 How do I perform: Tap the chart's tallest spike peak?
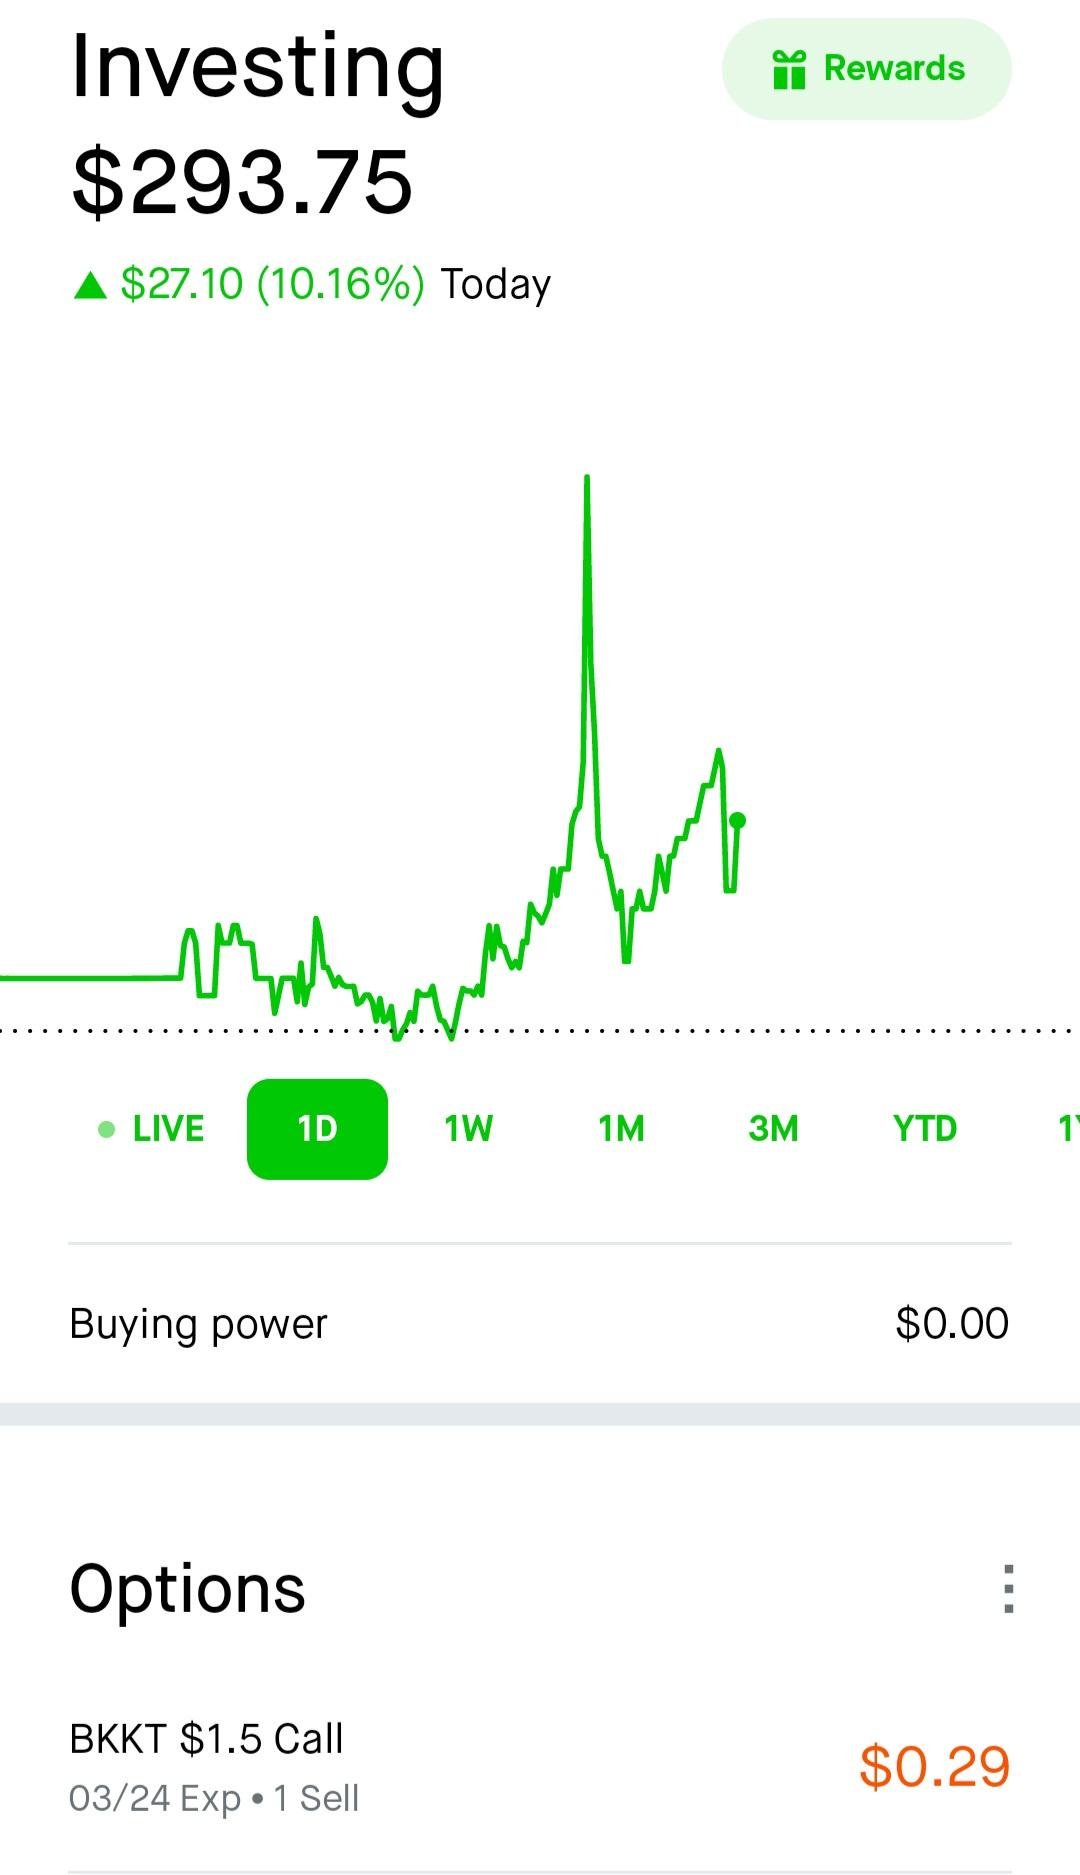coord(587,478)
